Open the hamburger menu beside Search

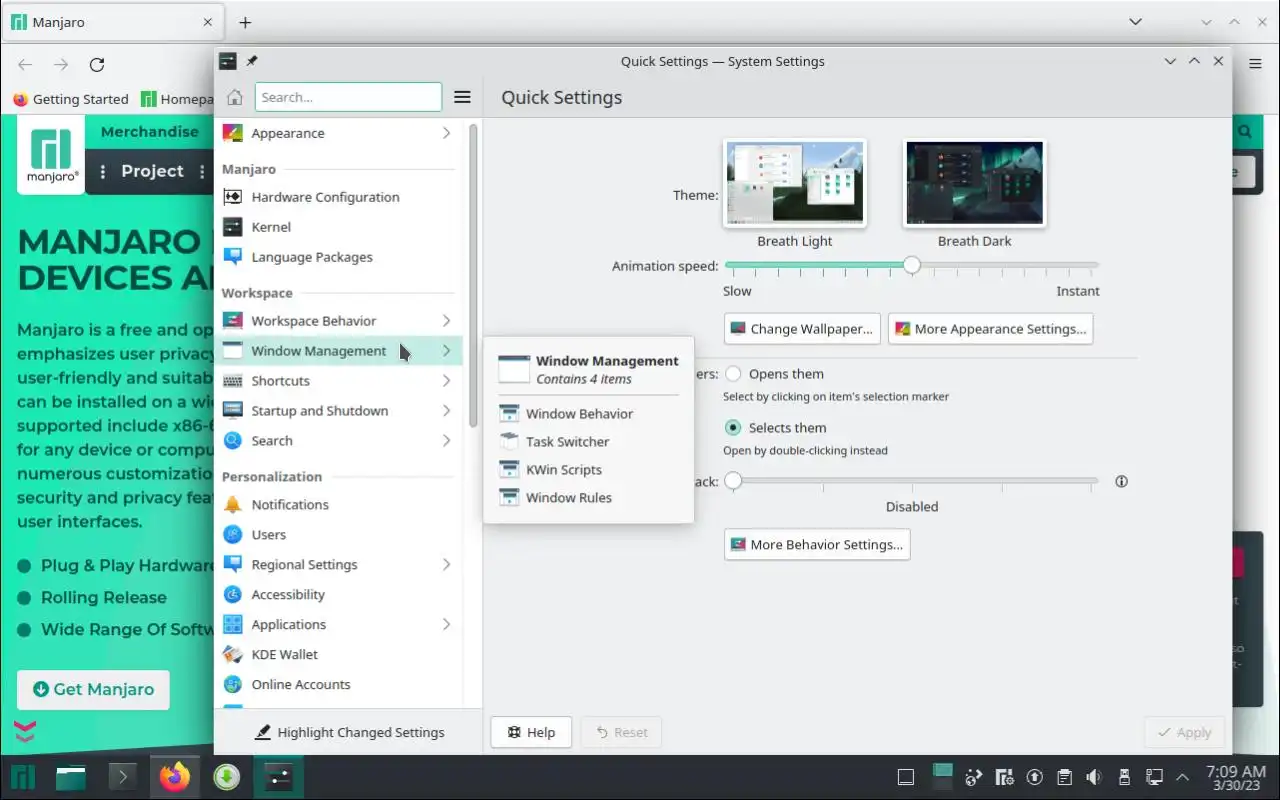[462, 97]
